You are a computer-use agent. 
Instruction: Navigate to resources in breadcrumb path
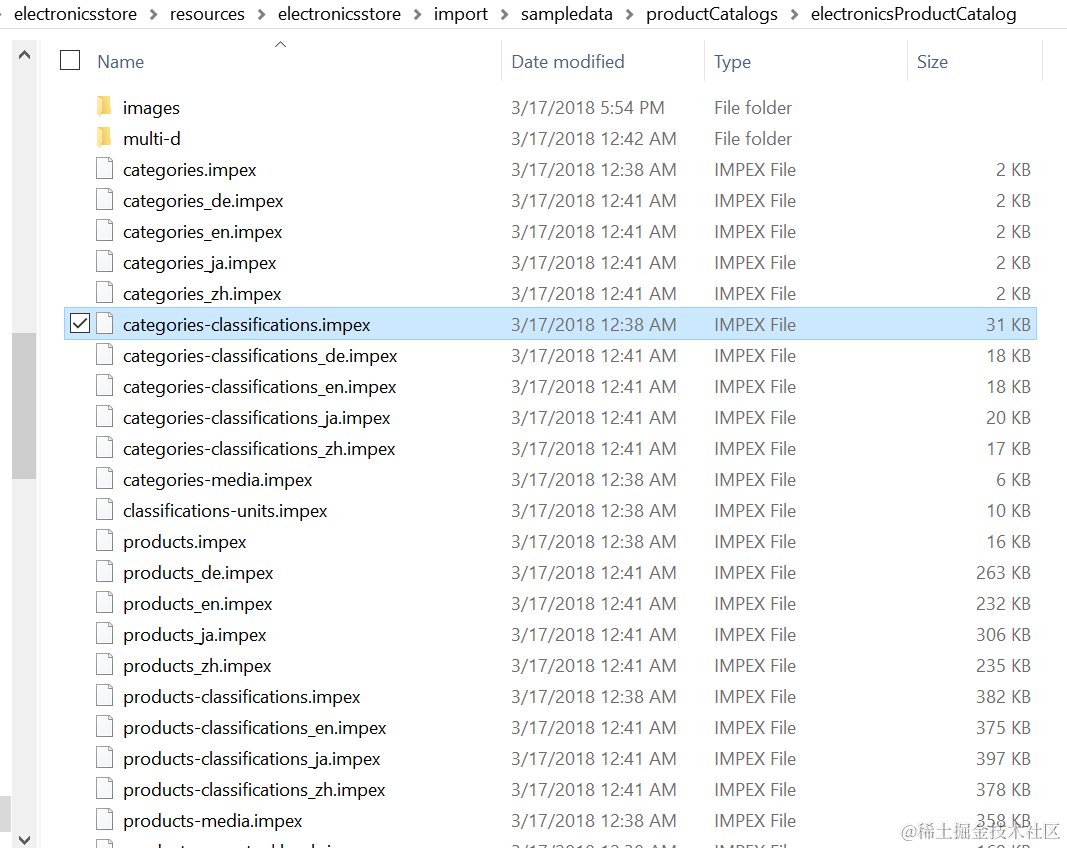tap(207, 14)
